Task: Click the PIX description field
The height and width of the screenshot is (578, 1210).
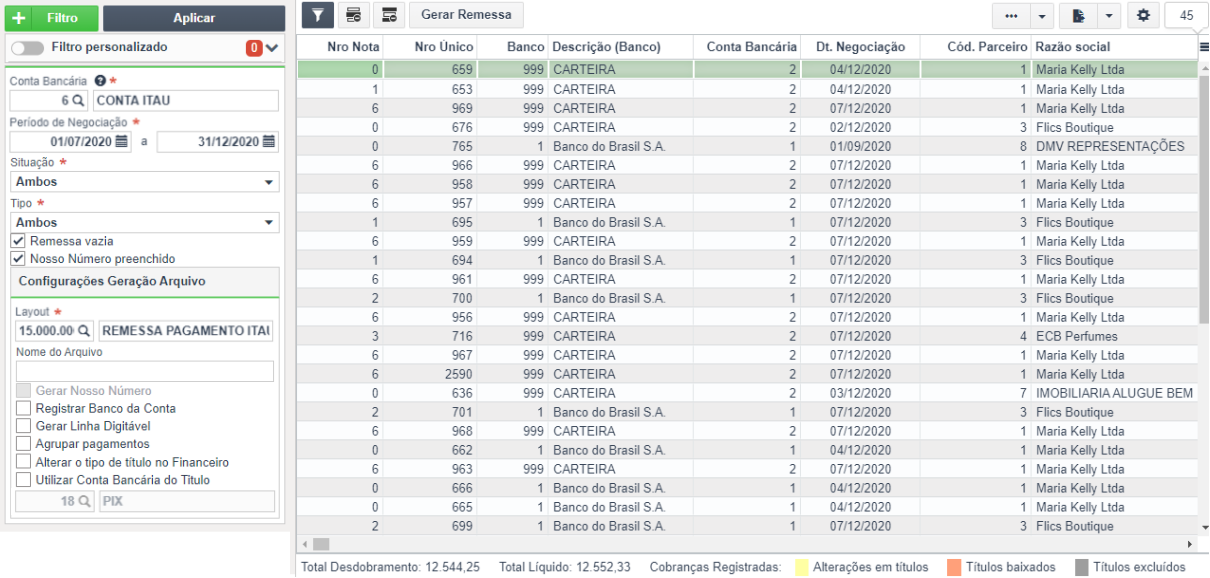Action: 186,501
